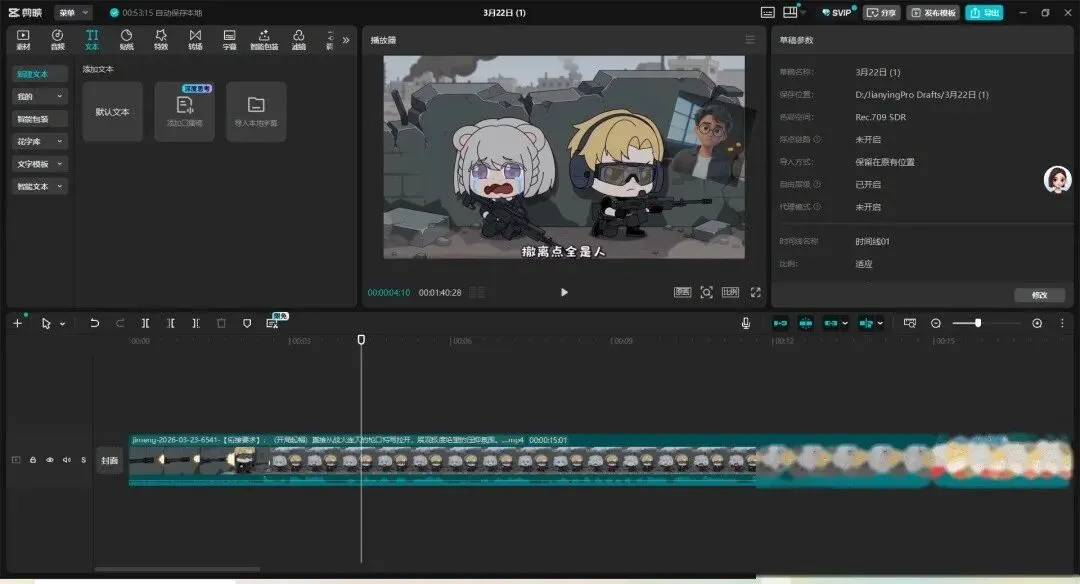Expand the 智能文本 category
This screenshot has width=1080, height=584.
[x=40, y=187]
